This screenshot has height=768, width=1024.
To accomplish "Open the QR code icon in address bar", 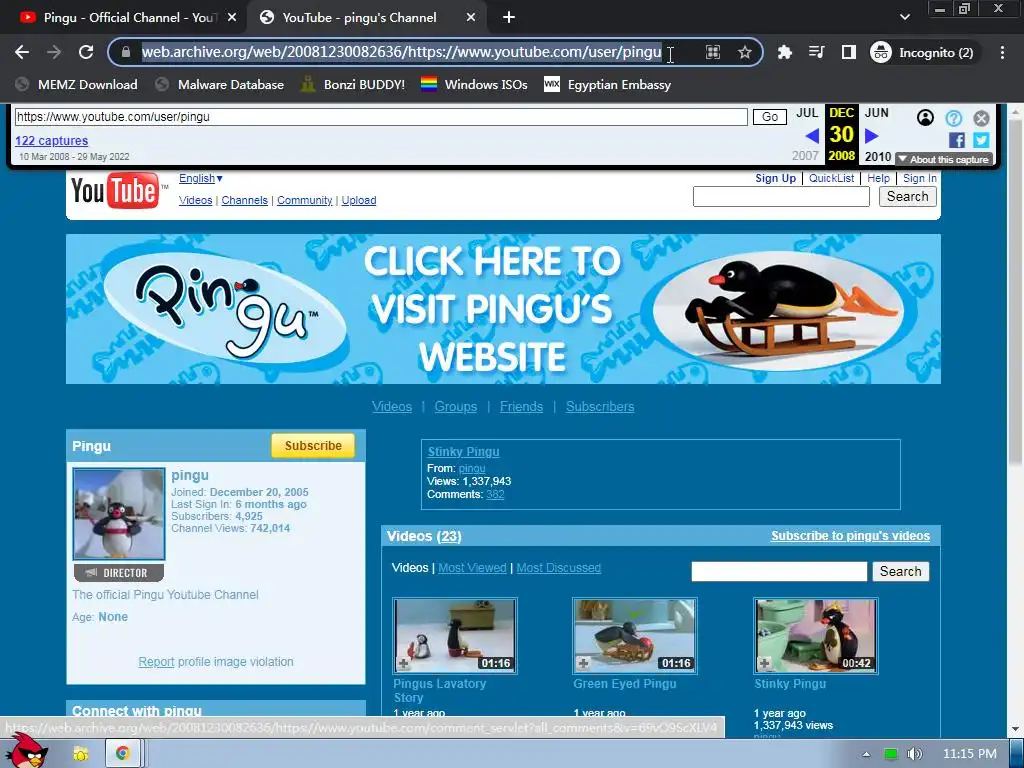I will (713, 52).
